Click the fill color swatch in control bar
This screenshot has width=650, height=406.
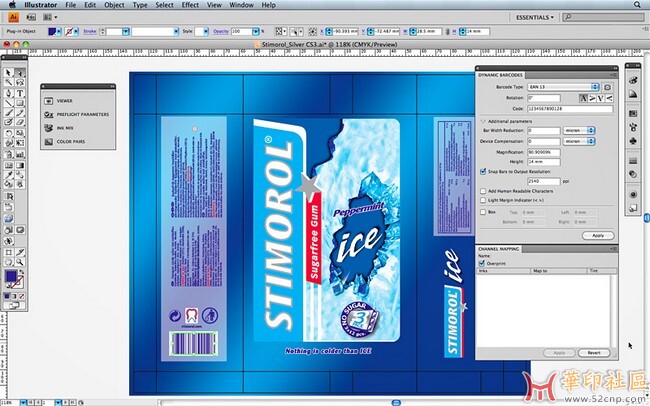tap(52, 32)
